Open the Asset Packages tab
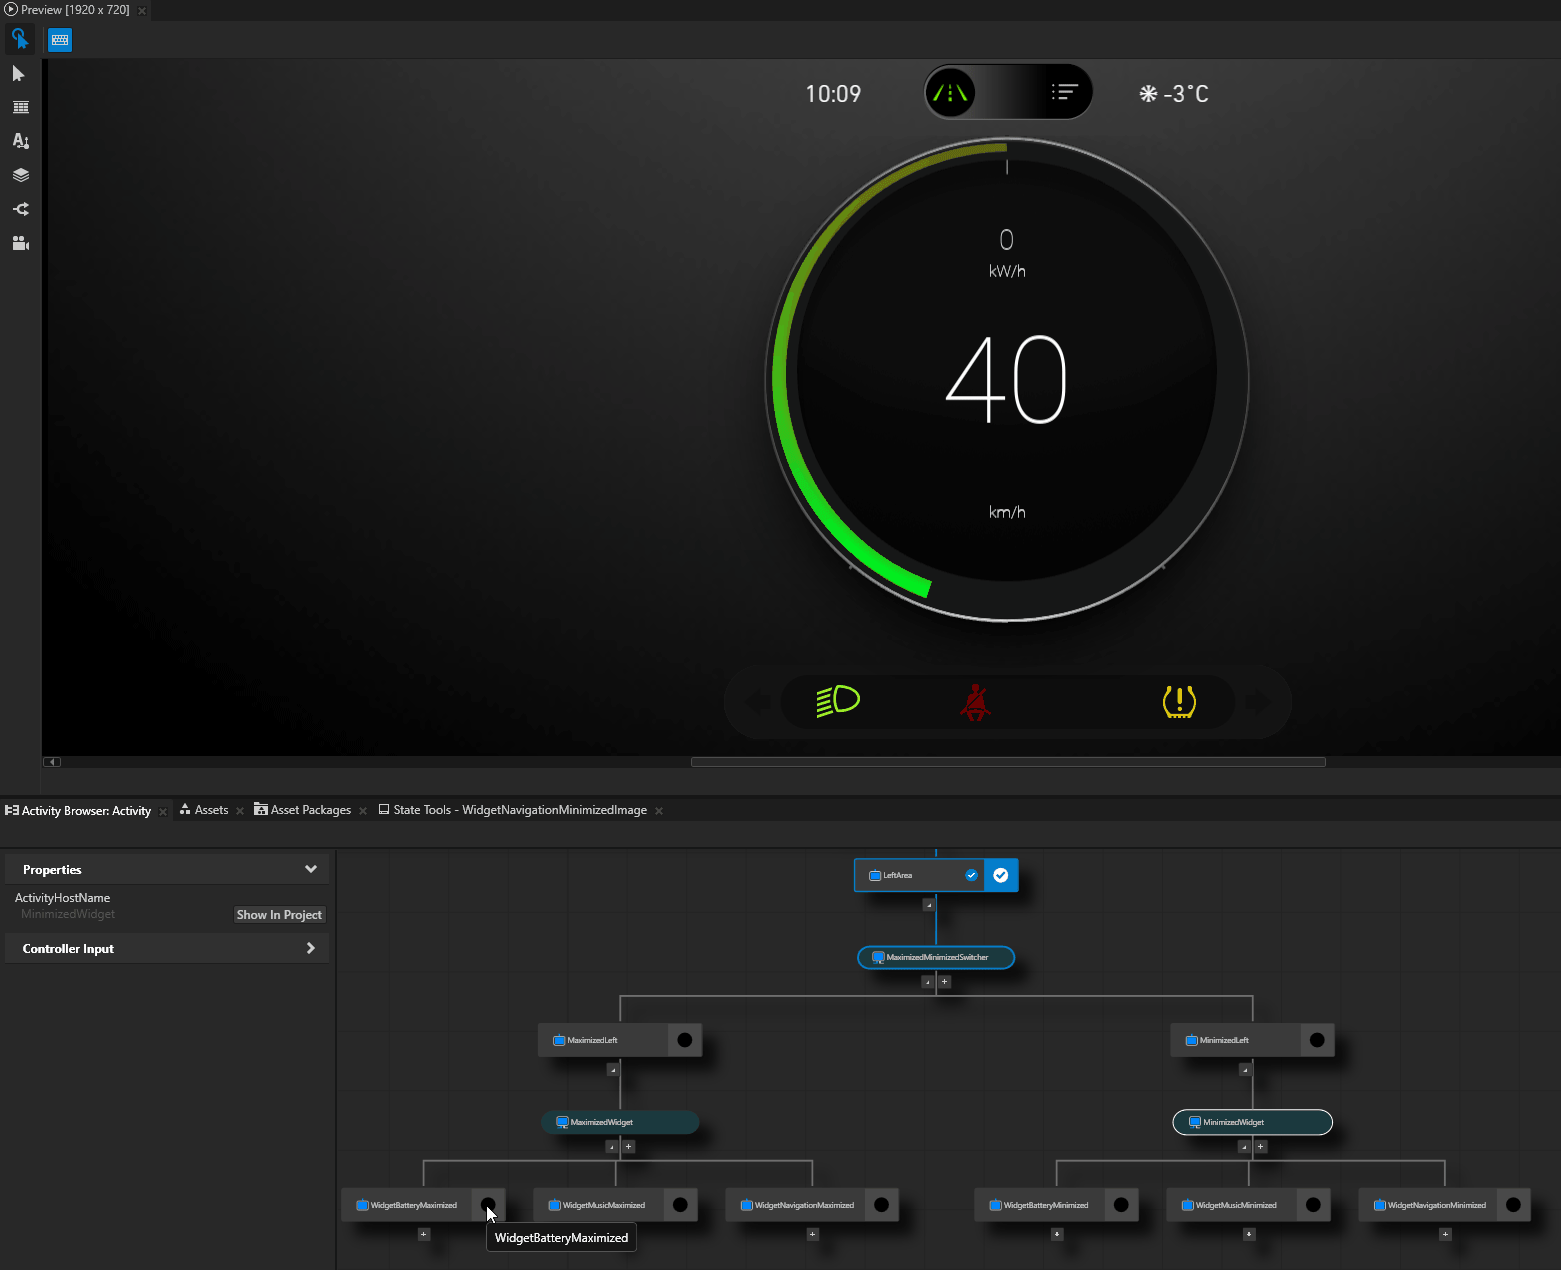The height and width of the screenshot is (1270, 1561). coord(310,810)
